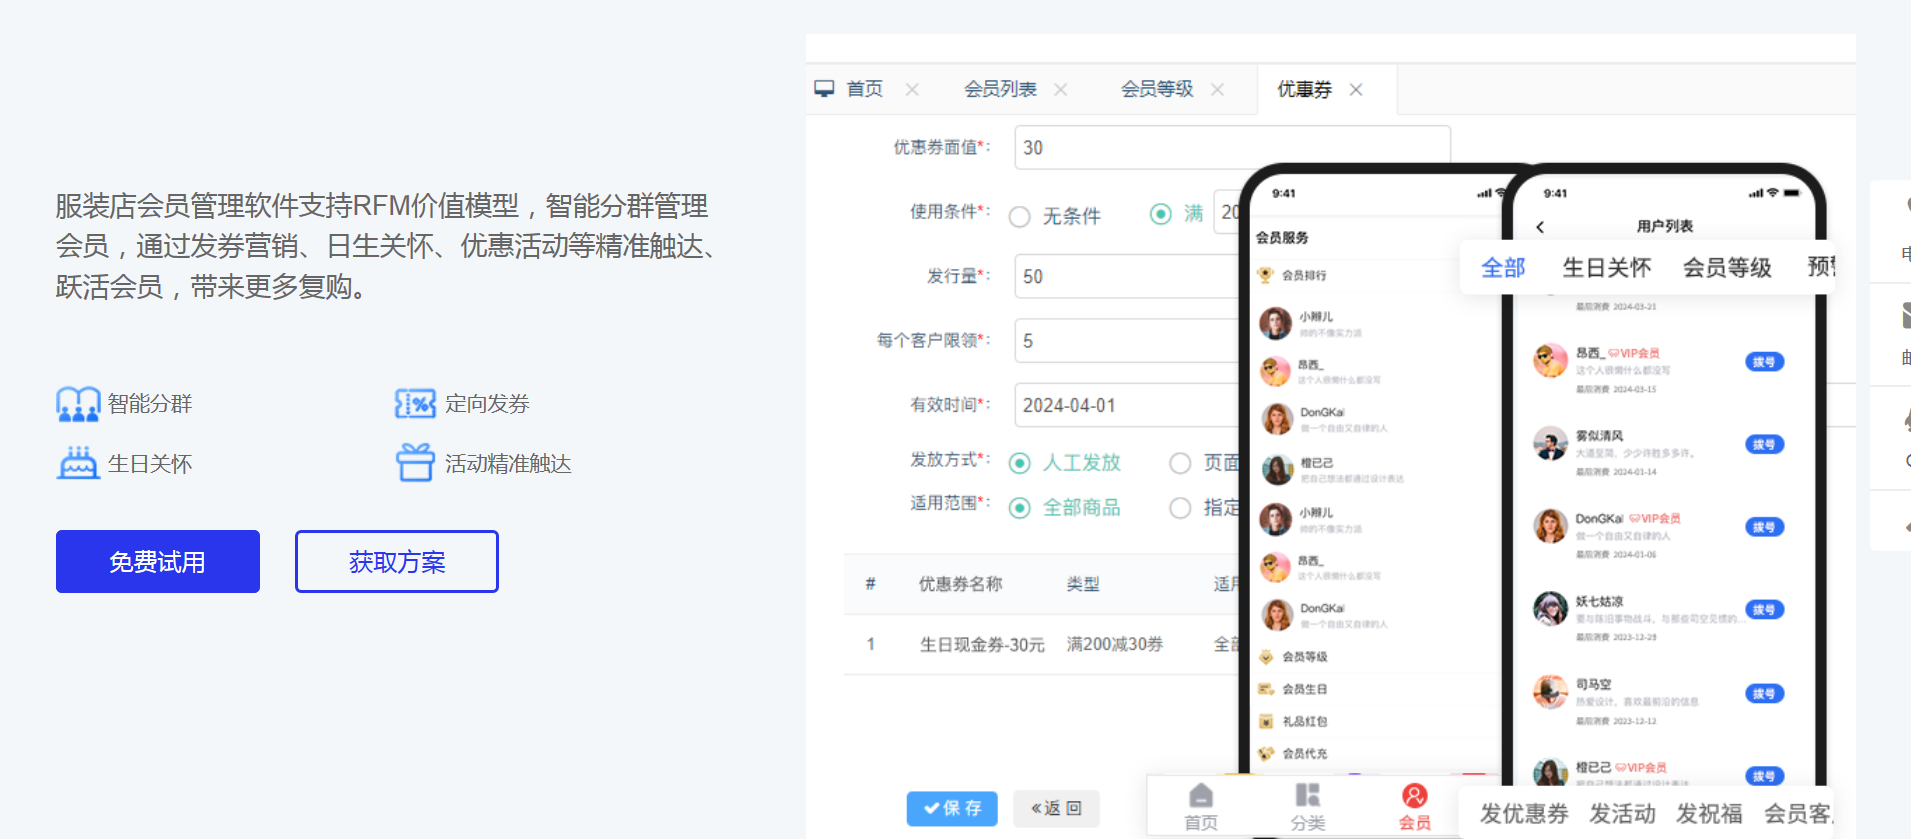
Task: Click the 每个客户限领 input field
Action: 1127,341
